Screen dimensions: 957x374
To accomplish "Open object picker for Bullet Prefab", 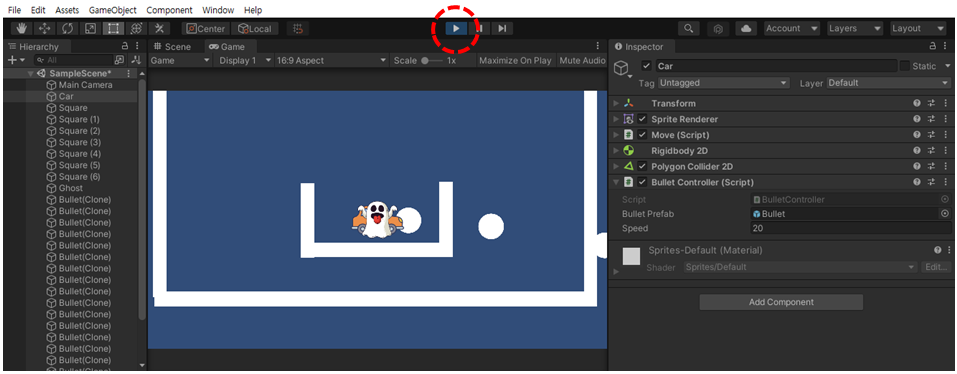I will pos(945,214).
